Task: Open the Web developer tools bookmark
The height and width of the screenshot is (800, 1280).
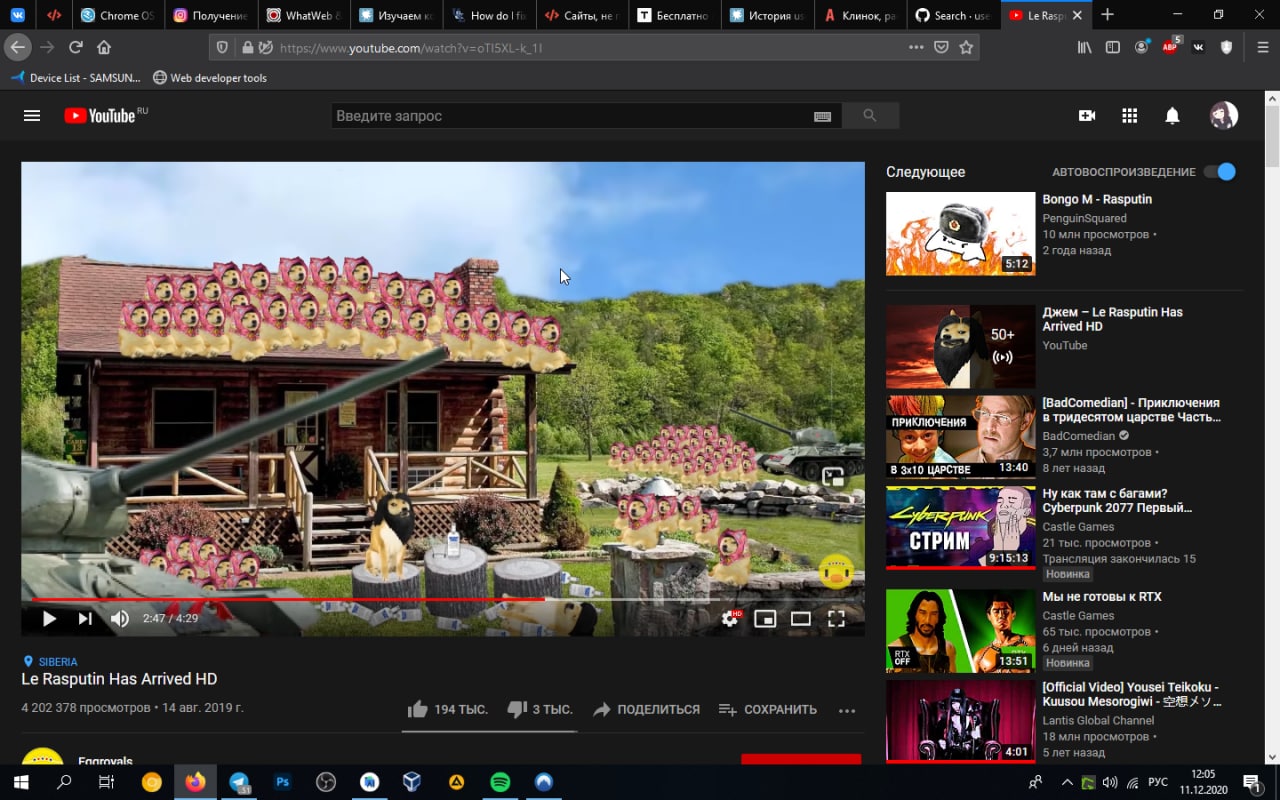Action: (x=210, y=78)
